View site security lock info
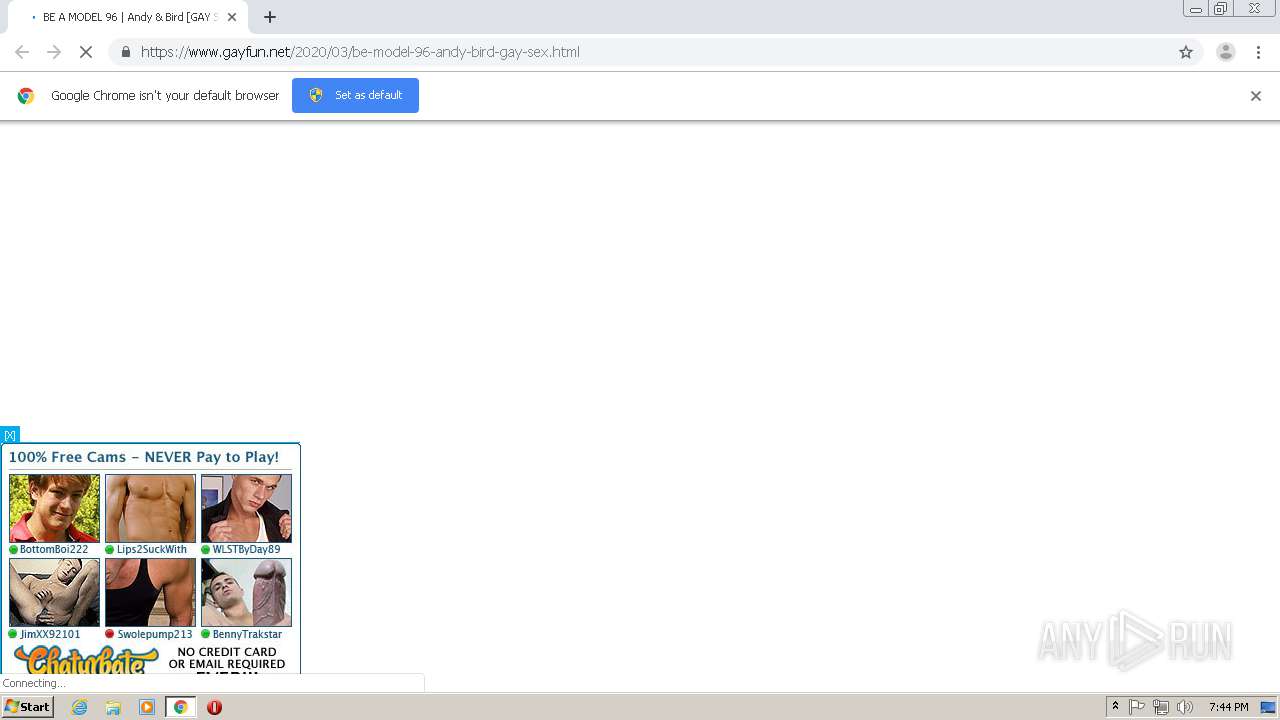1280x720 pixels. (x=125, y=52)
